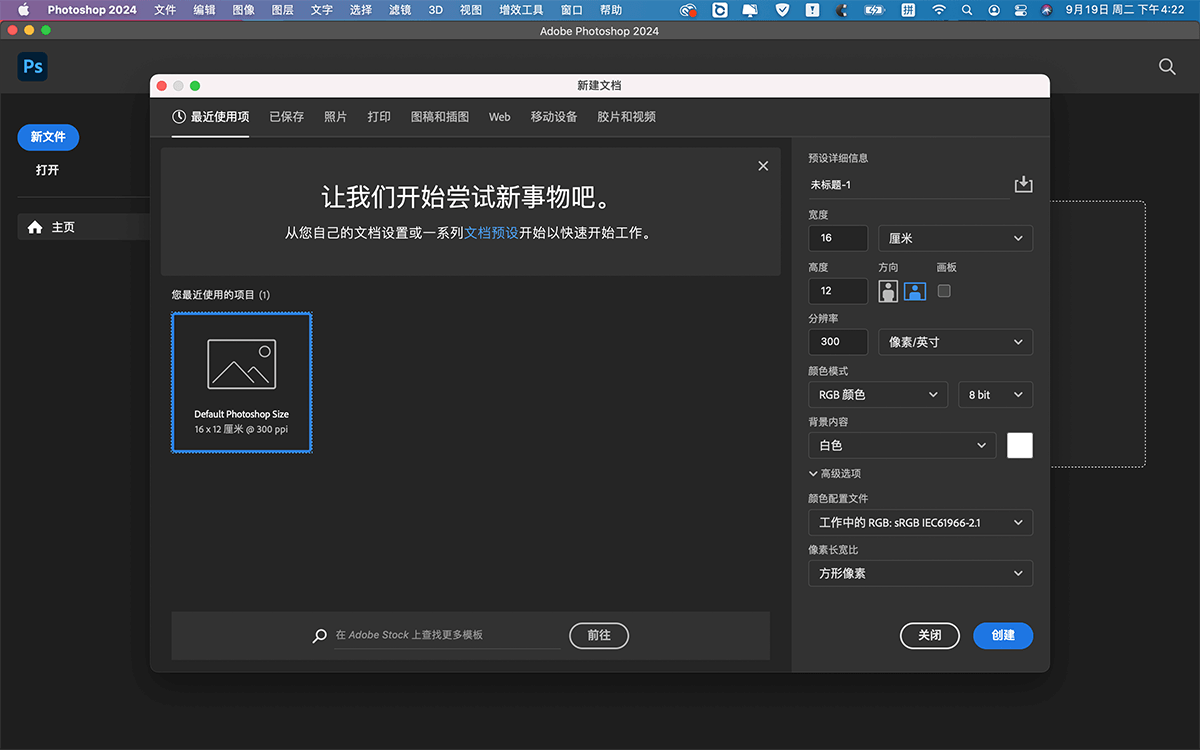Switch to the 移动设备 tab

tap(554, 117)
